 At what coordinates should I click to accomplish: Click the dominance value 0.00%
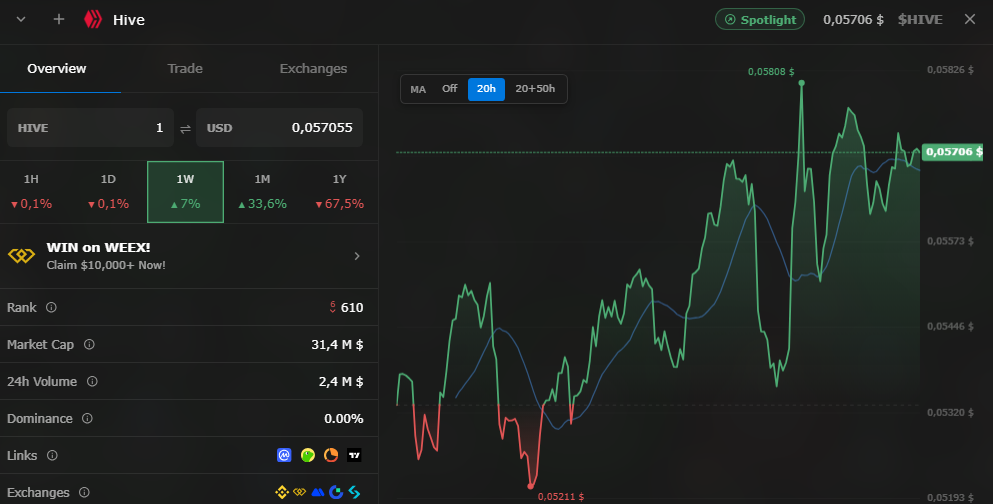344,419
